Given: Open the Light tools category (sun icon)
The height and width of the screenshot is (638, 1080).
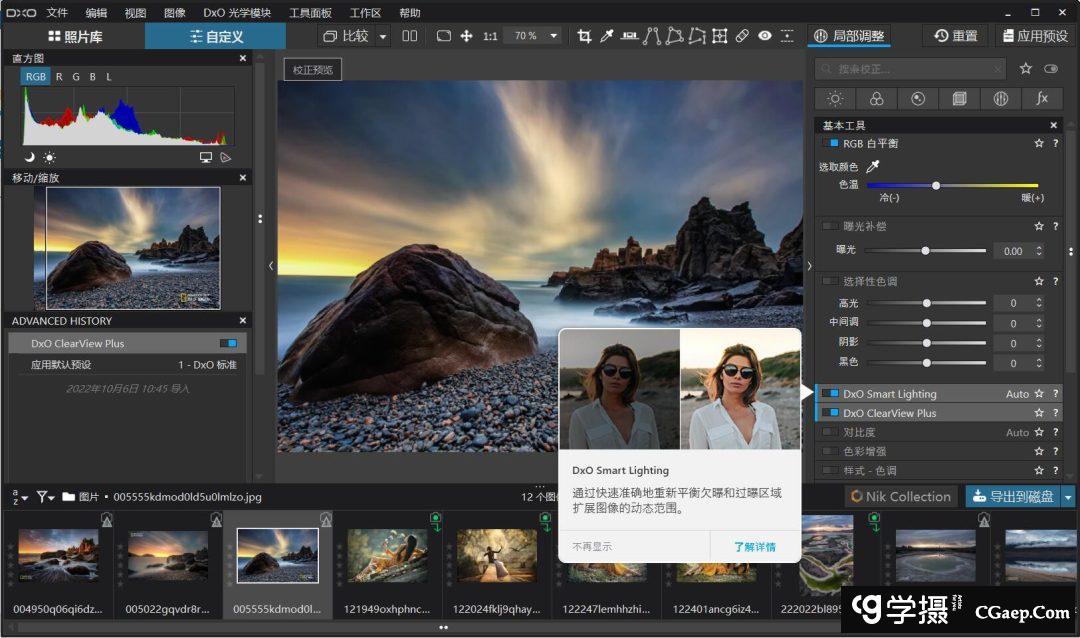Looking at the screenshot, I should (x=835, y=98).
